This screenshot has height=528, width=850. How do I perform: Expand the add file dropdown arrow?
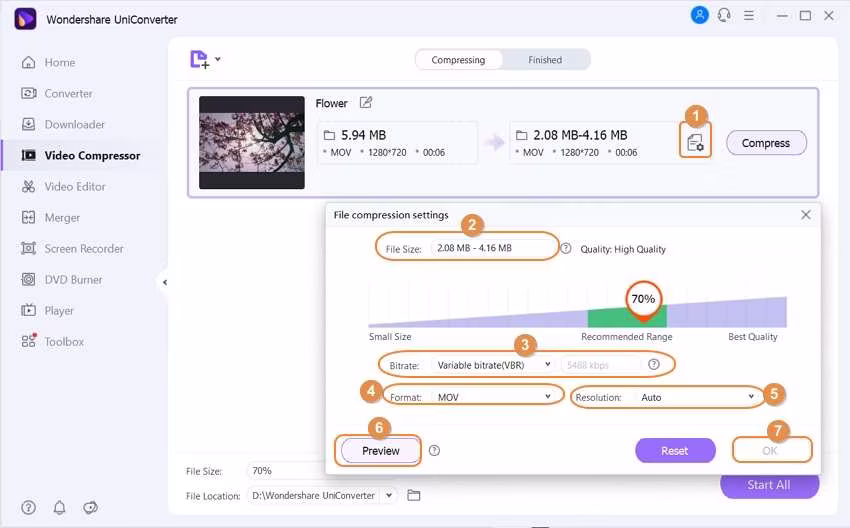click(x=218, y=59)
